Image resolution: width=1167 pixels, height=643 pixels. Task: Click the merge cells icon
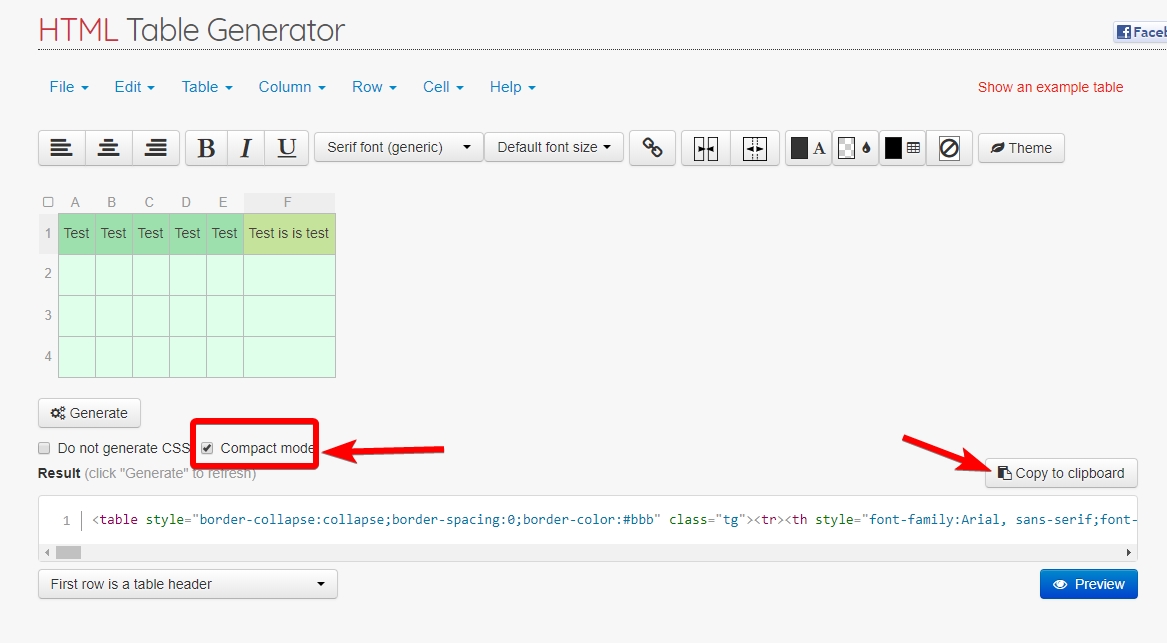(x=706, y=148)
